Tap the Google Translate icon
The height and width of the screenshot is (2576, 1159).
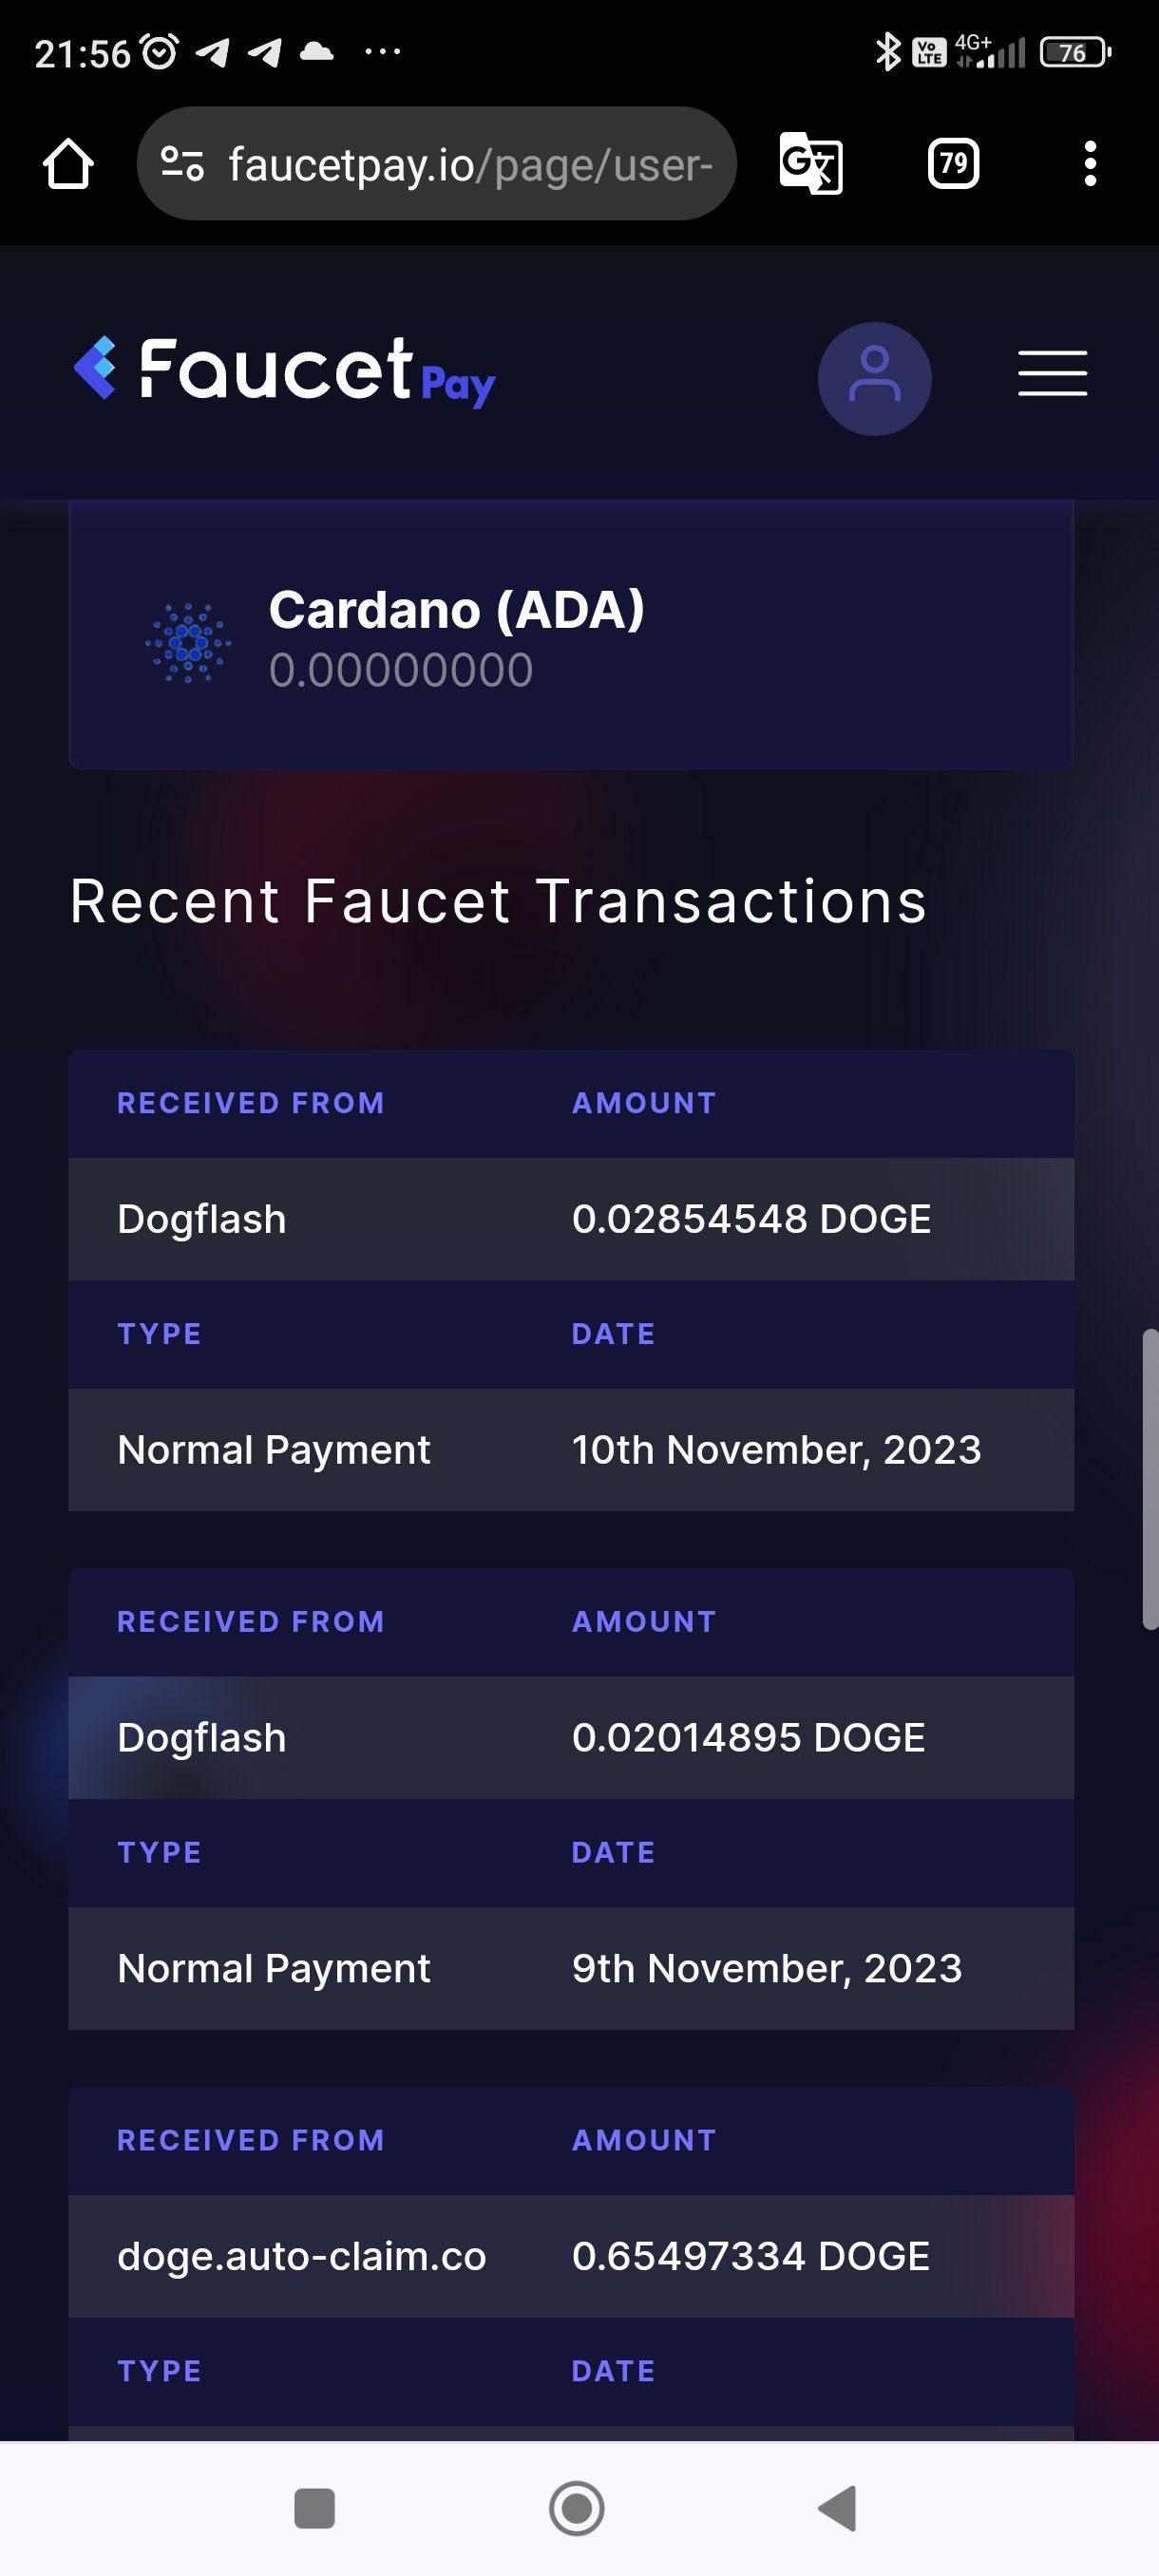click(811, 164)
